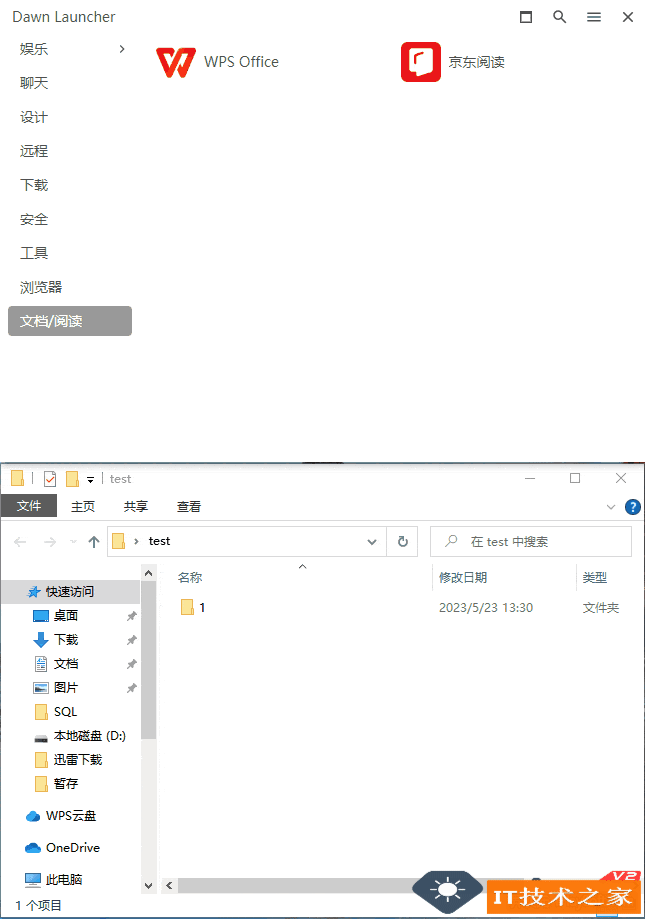645x919 pixels.
Task: Go back in Explorer navigation
Action: tap(20, 542)
